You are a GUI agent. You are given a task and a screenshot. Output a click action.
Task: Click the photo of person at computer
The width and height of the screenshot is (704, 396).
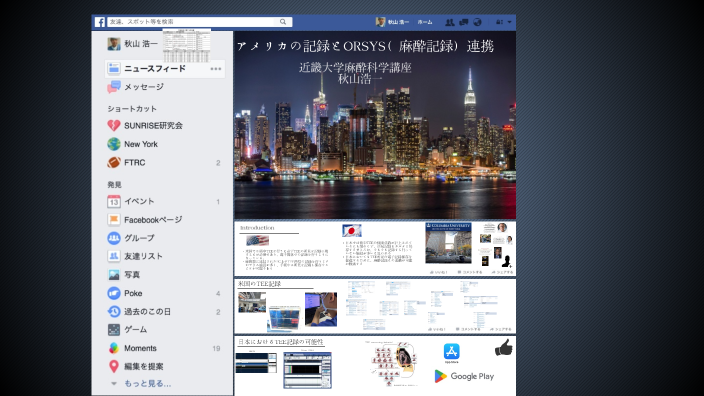tap(321, 309)
